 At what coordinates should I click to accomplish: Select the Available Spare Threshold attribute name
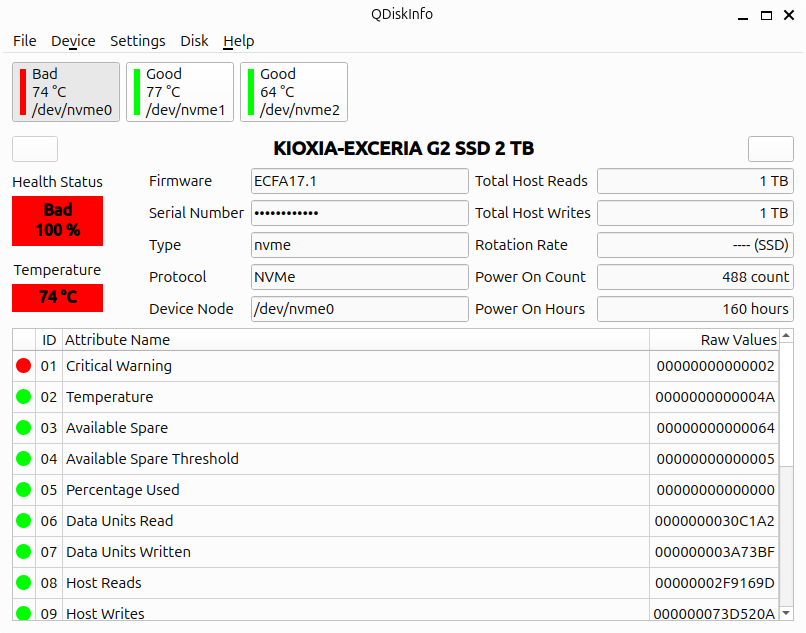(152, 459)
